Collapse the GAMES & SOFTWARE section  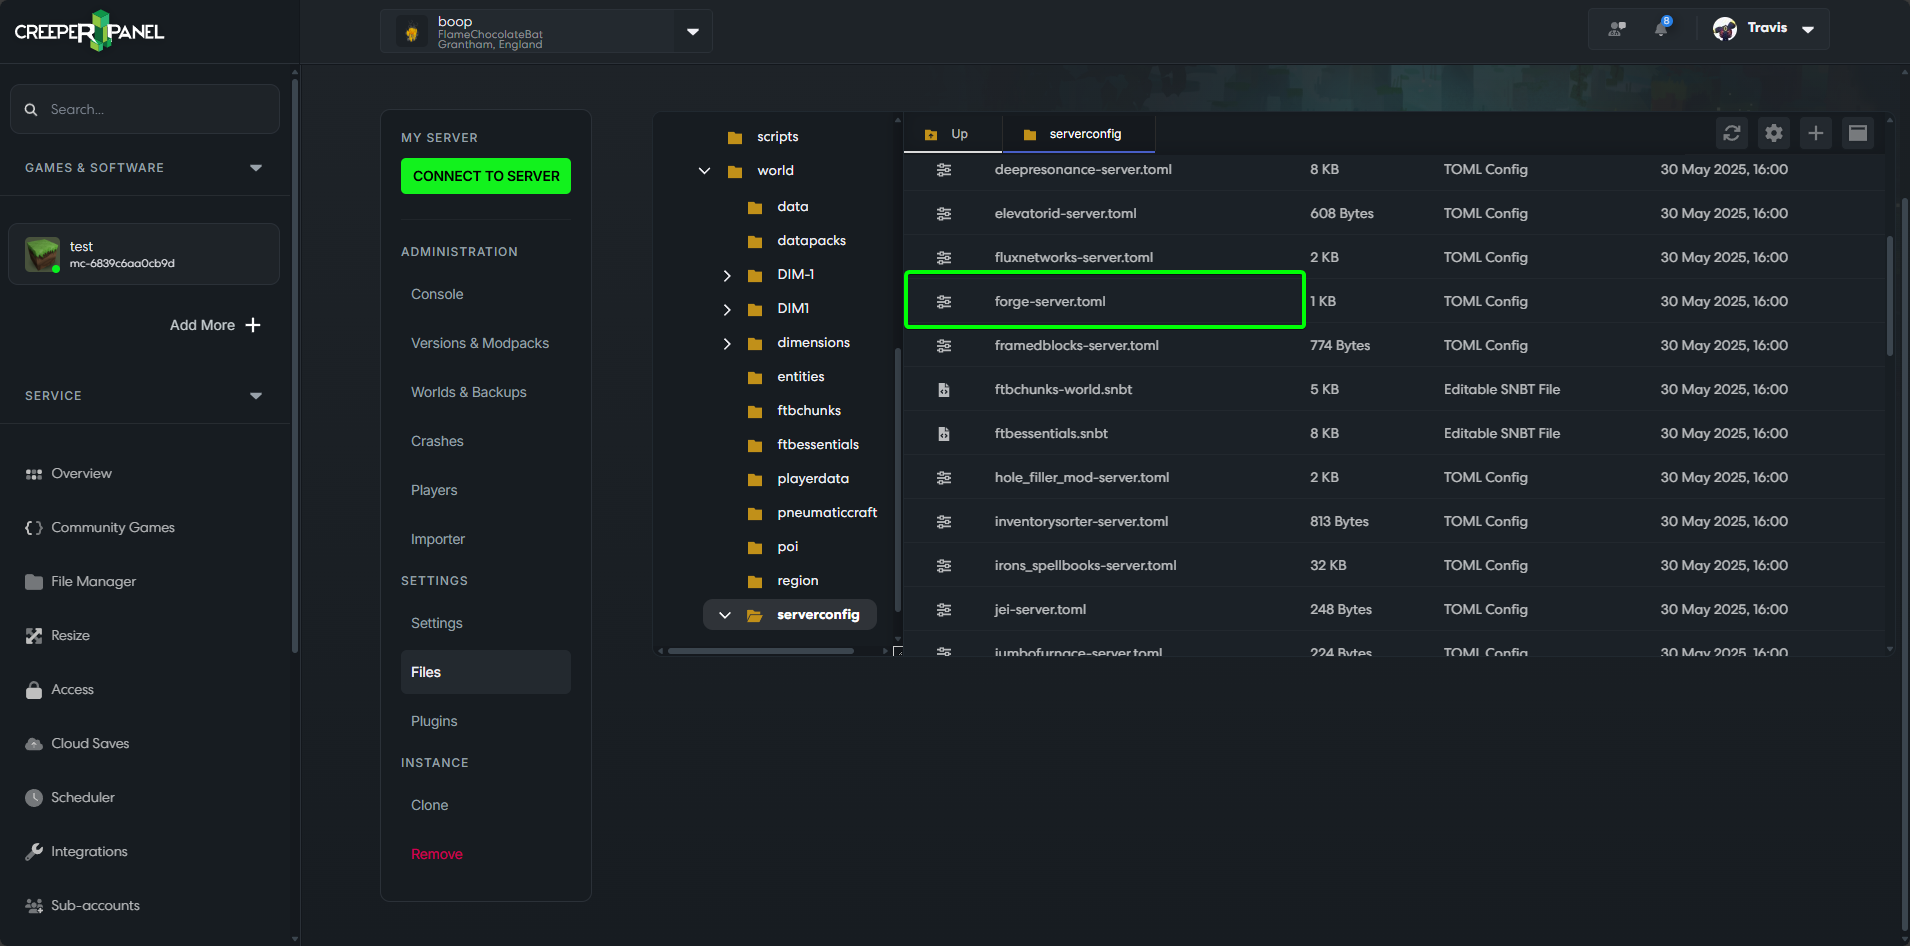pos(256,168)
